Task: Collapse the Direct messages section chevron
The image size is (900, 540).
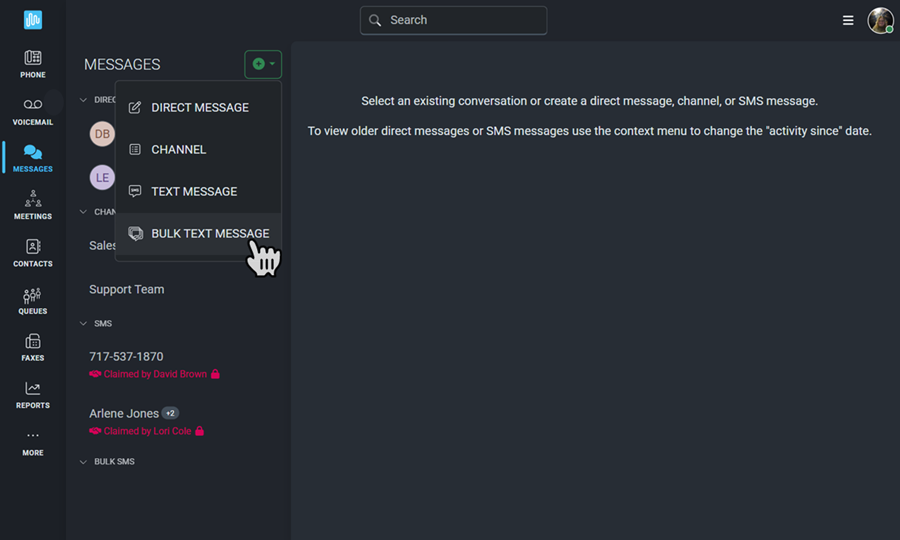Action: tap(83, 100)
